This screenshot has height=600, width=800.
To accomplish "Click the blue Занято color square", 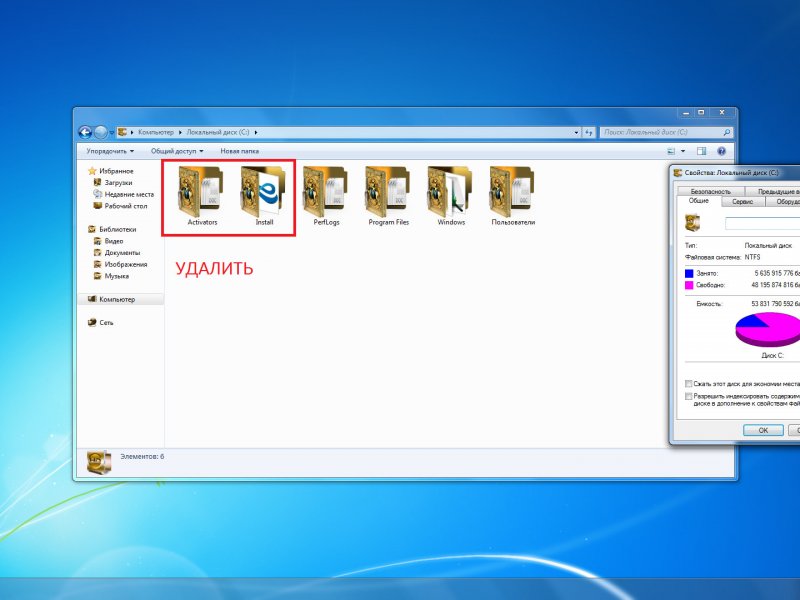I will (689, 273).
